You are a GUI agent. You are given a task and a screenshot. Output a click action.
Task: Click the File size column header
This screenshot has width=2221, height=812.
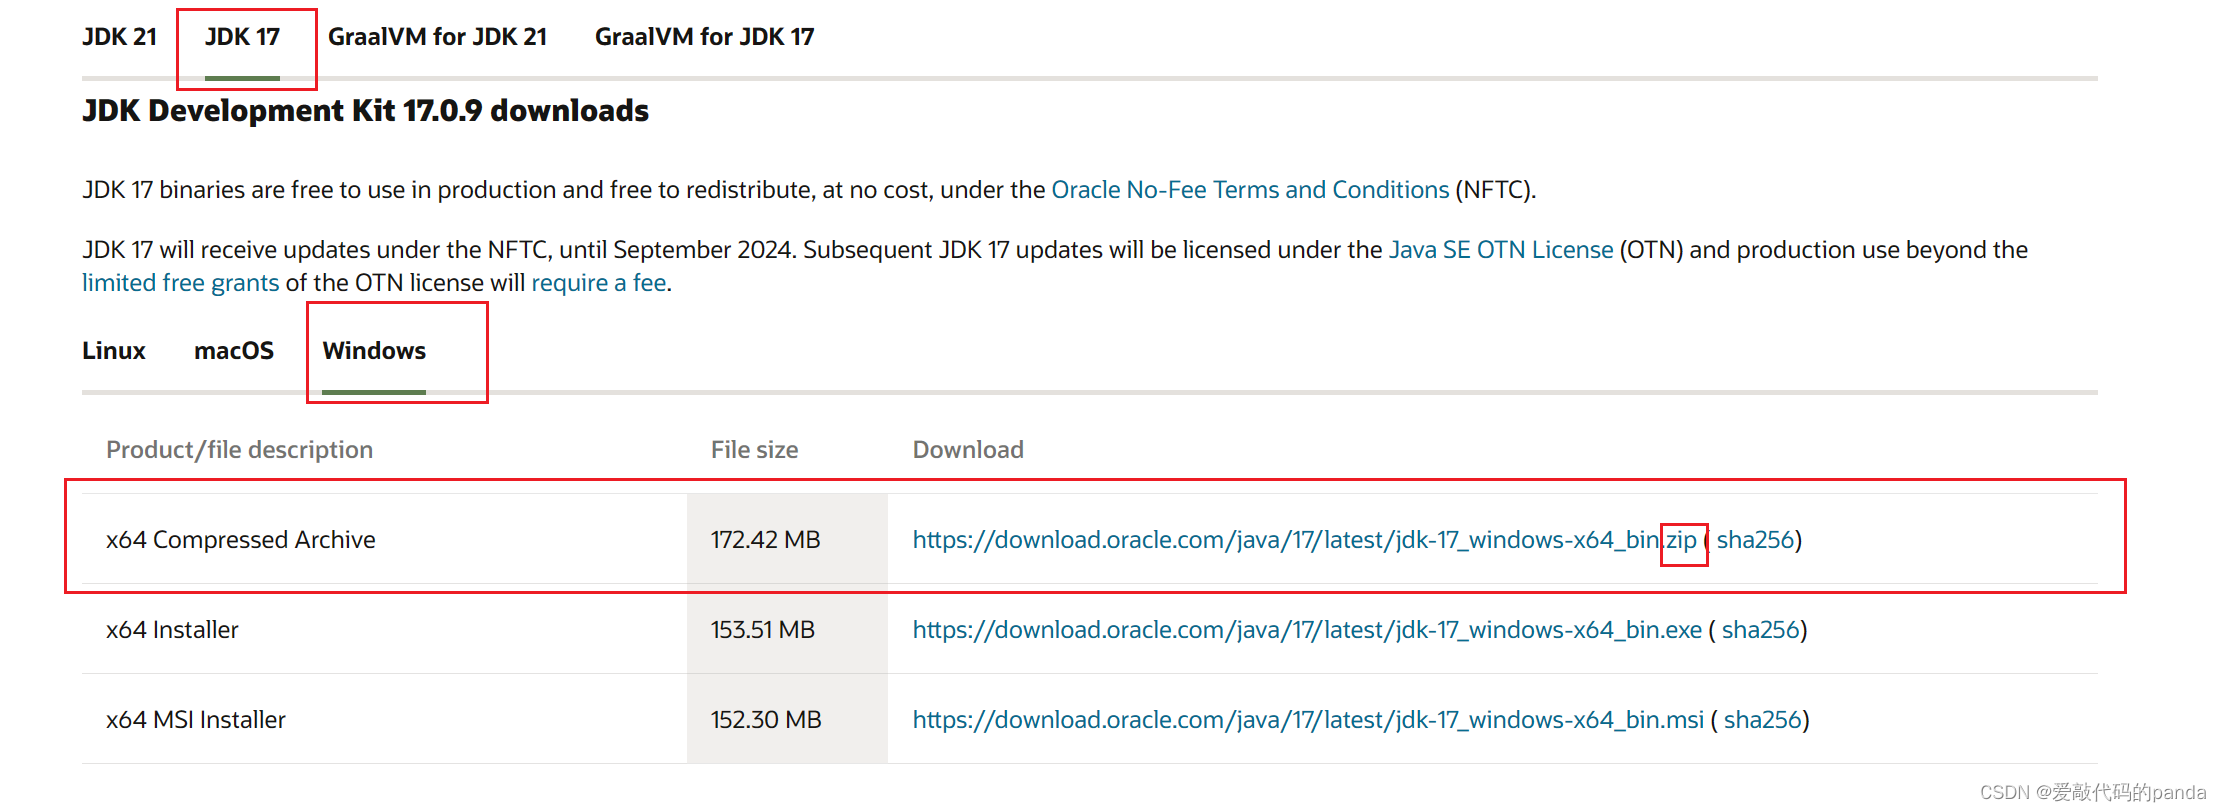pyautogui.click(x=755, y=450)
